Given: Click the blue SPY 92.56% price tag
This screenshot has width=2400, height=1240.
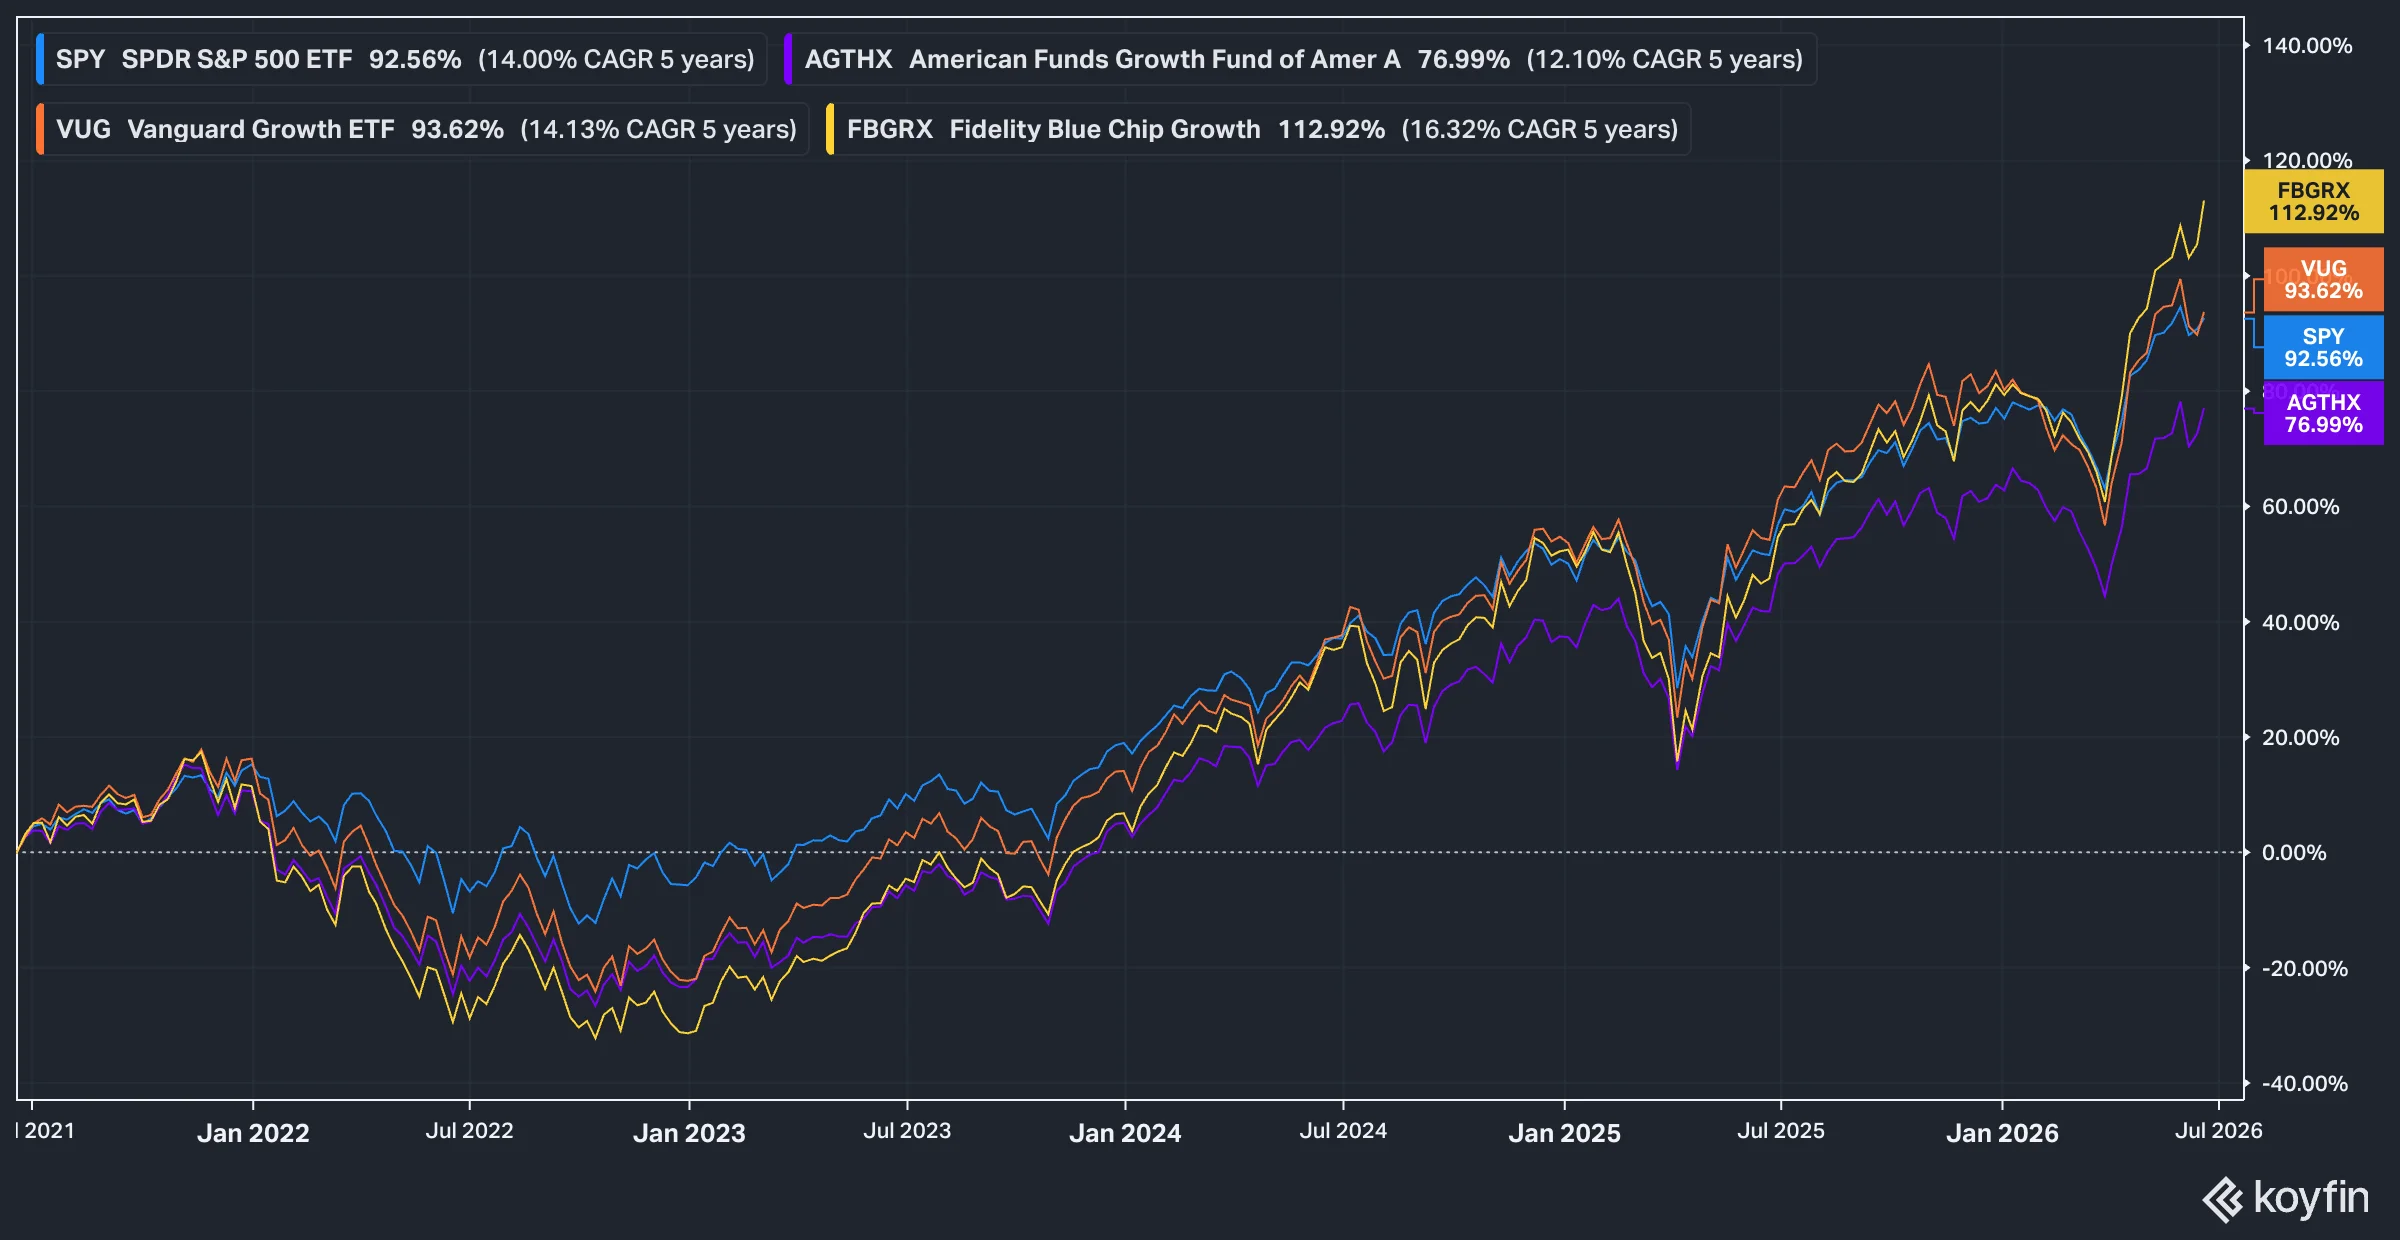Looking at the screenshot, I should point(2323,347).
